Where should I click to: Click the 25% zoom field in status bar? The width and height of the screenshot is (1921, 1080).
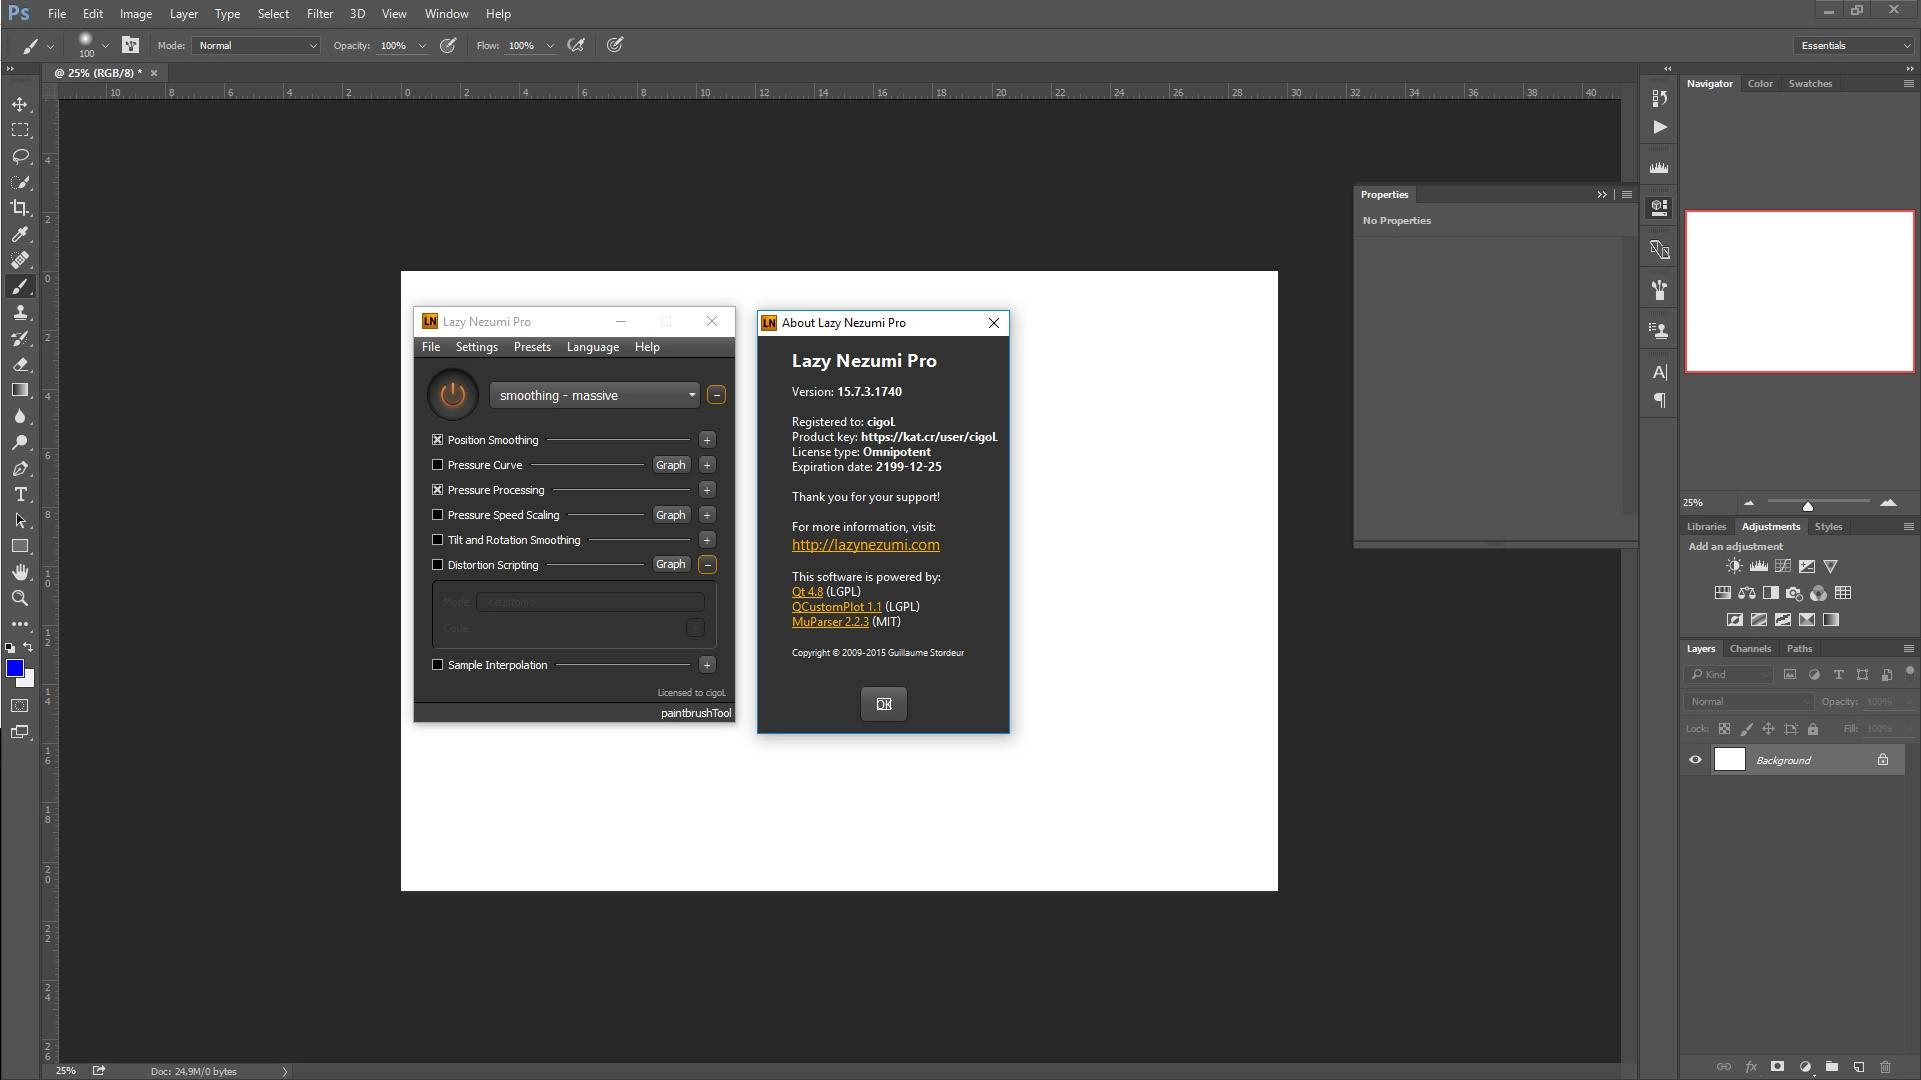[x=66, y=1070]
